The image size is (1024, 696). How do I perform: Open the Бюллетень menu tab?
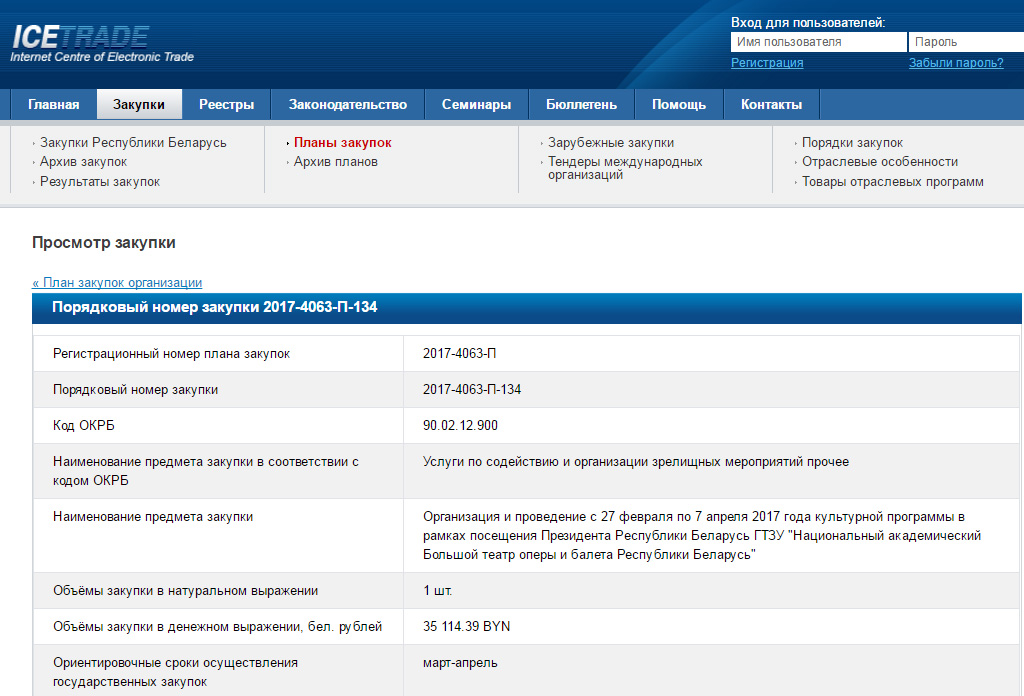click(581, 104)
